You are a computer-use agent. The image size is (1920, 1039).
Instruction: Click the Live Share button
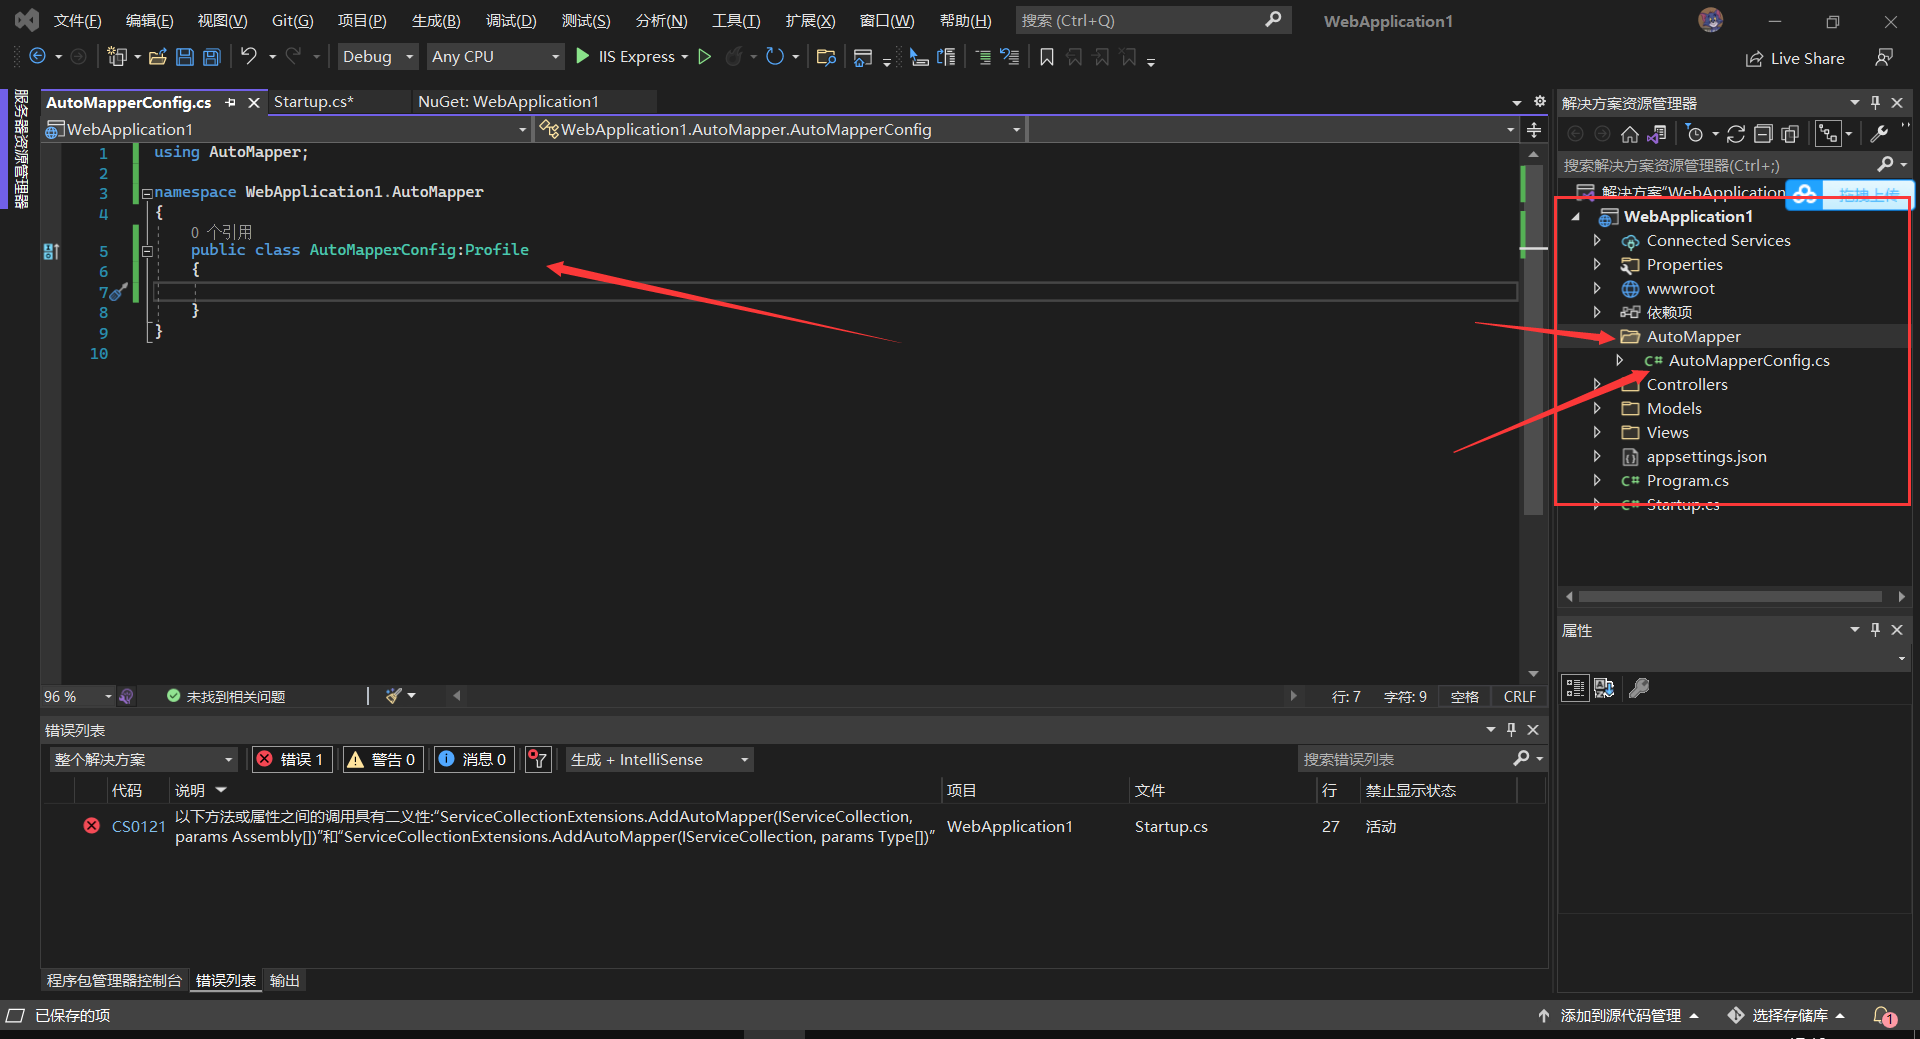tap(1795, 58)
